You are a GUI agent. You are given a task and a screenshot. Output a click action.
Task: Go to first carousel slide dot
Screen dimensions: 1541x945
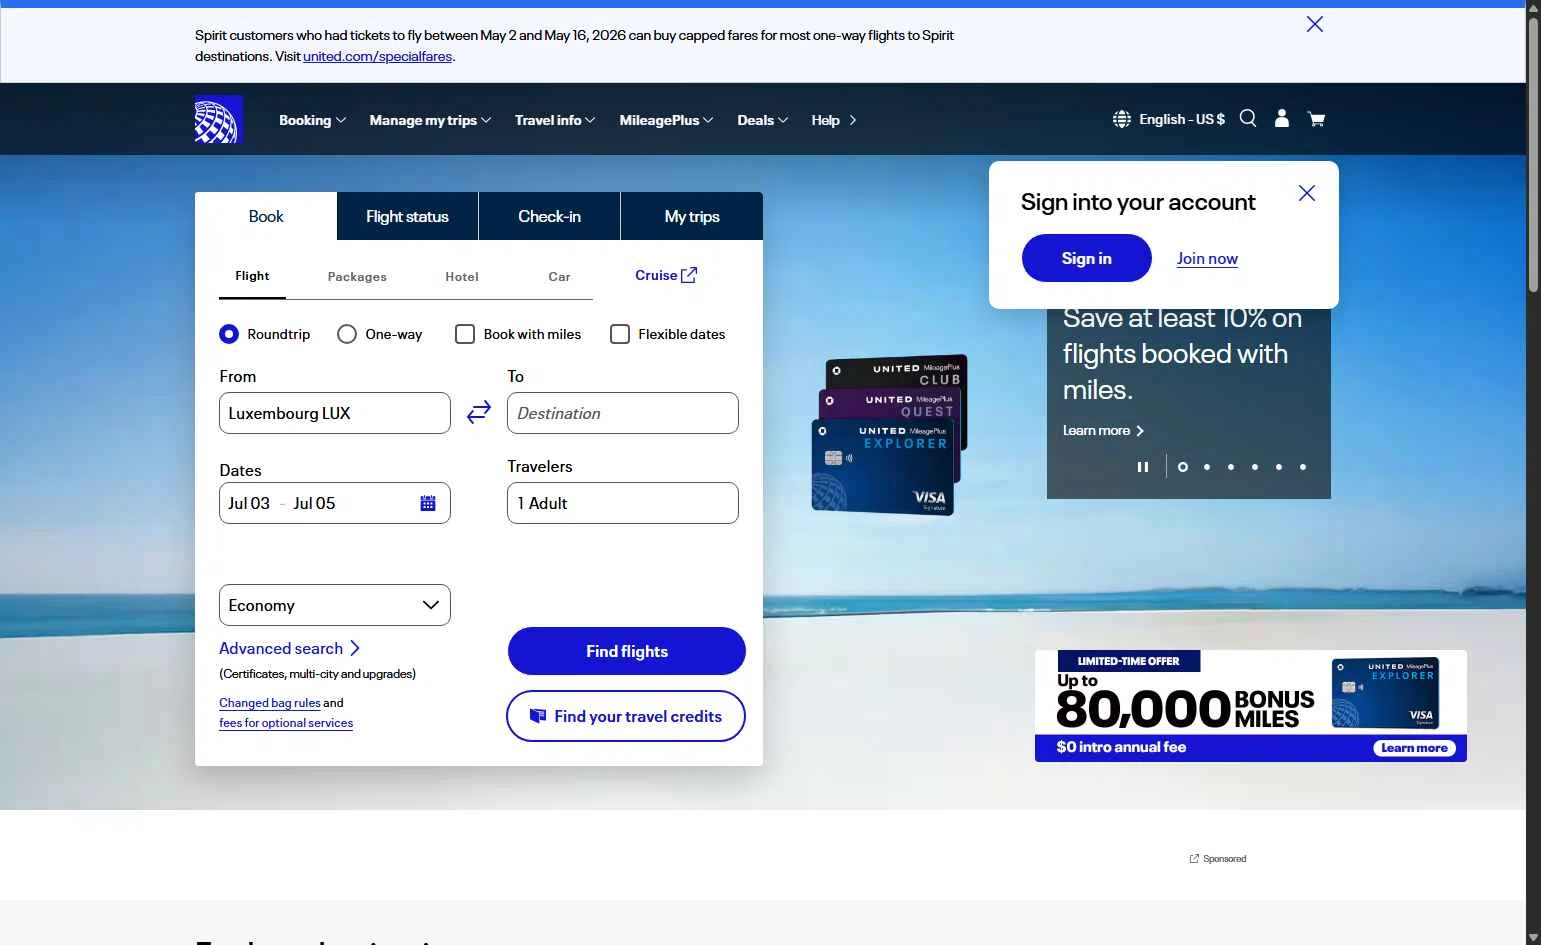point(1183,467)
